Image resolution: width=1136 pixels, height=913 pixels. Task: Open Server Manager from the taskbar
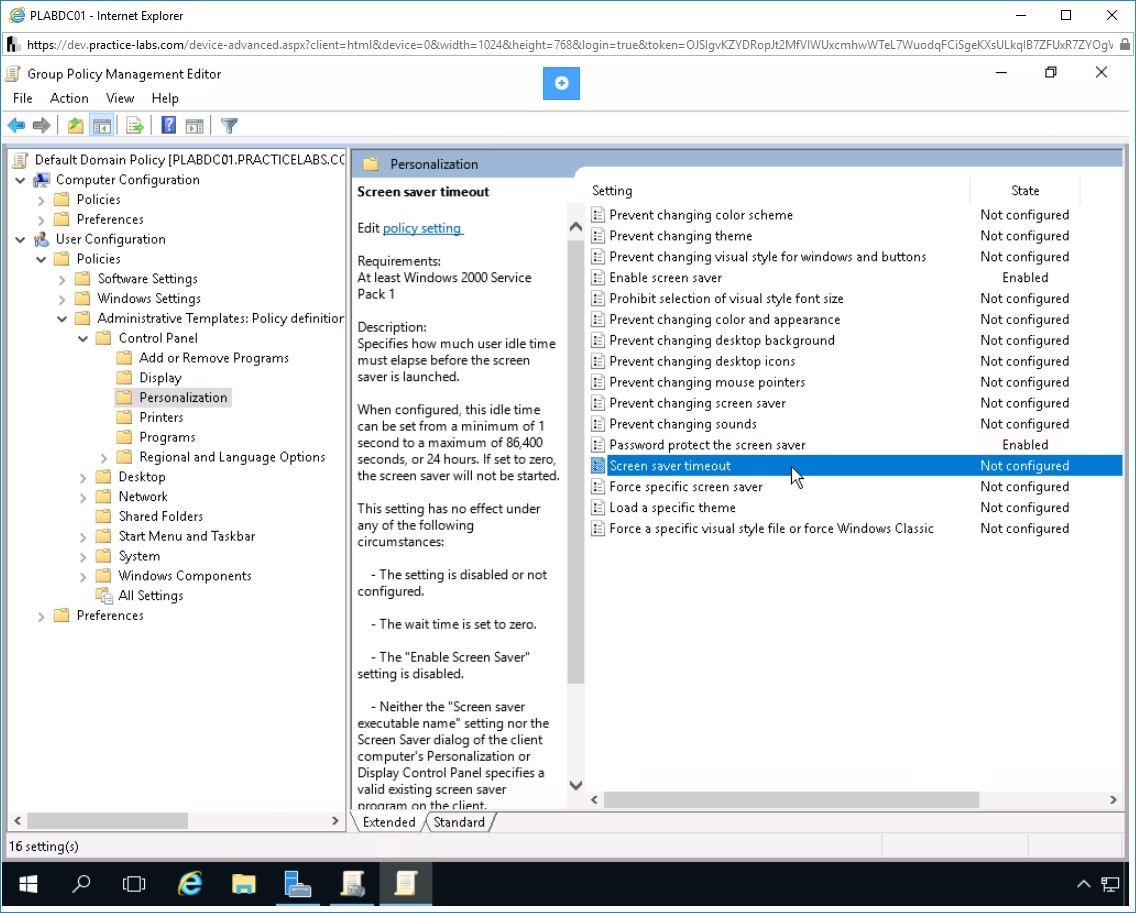click(x=297, y=883)
